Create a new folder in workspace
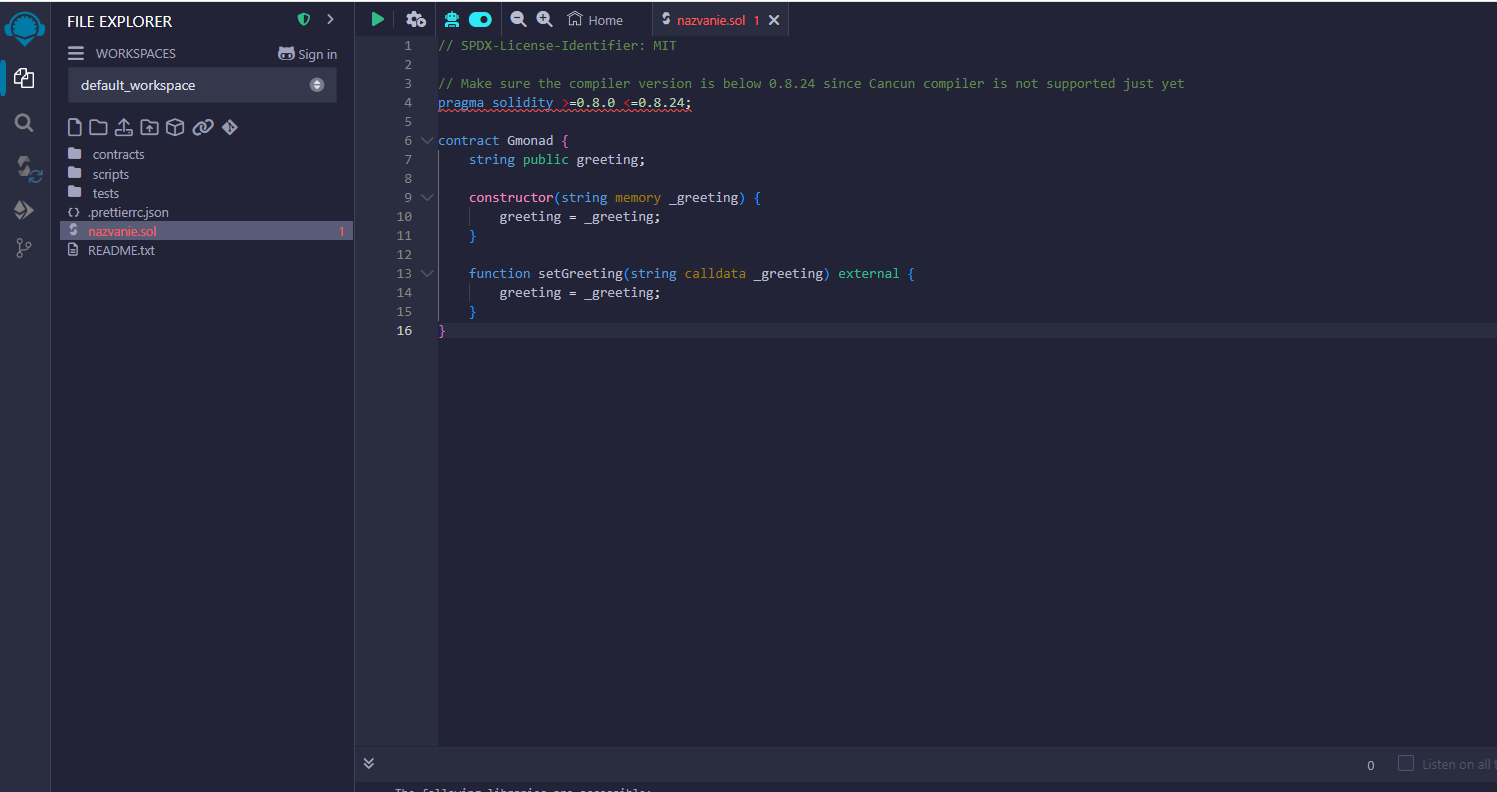The image size is (1497, 792). (98, 127)
